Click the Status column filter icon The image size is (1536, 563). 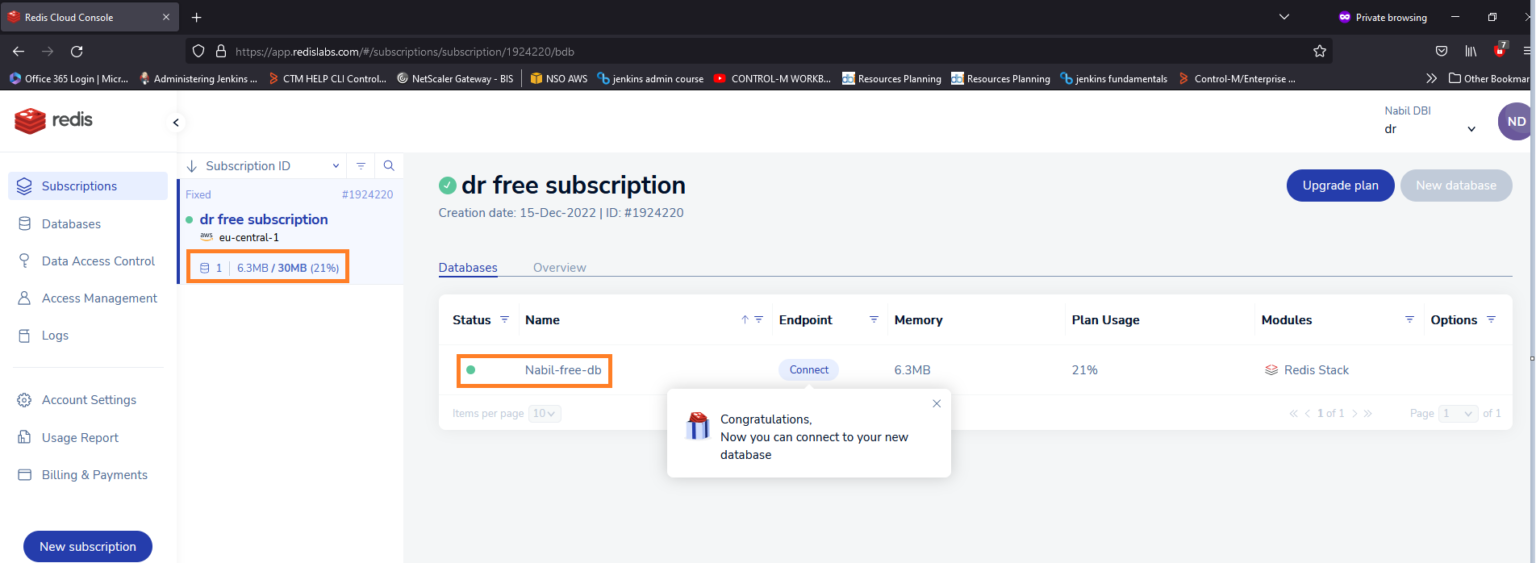[504, 320]
